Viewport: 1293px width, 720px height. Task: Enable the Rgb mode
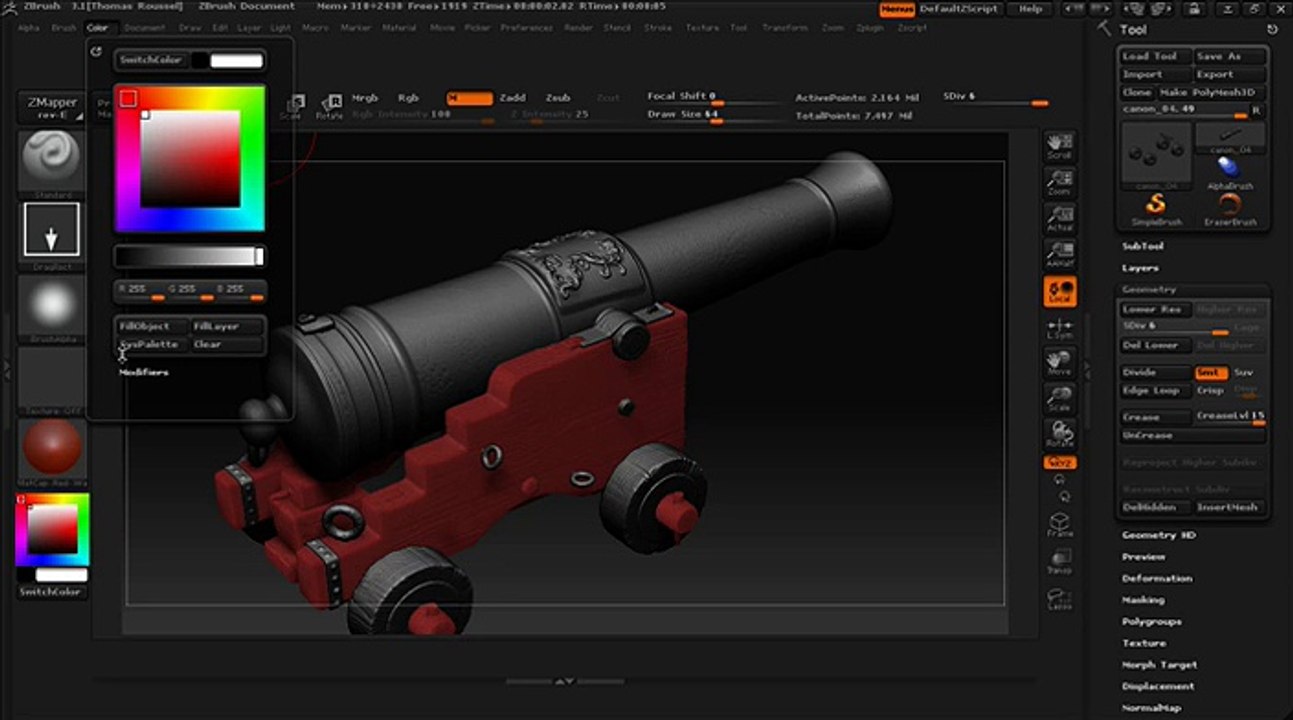tap(408, 98)
